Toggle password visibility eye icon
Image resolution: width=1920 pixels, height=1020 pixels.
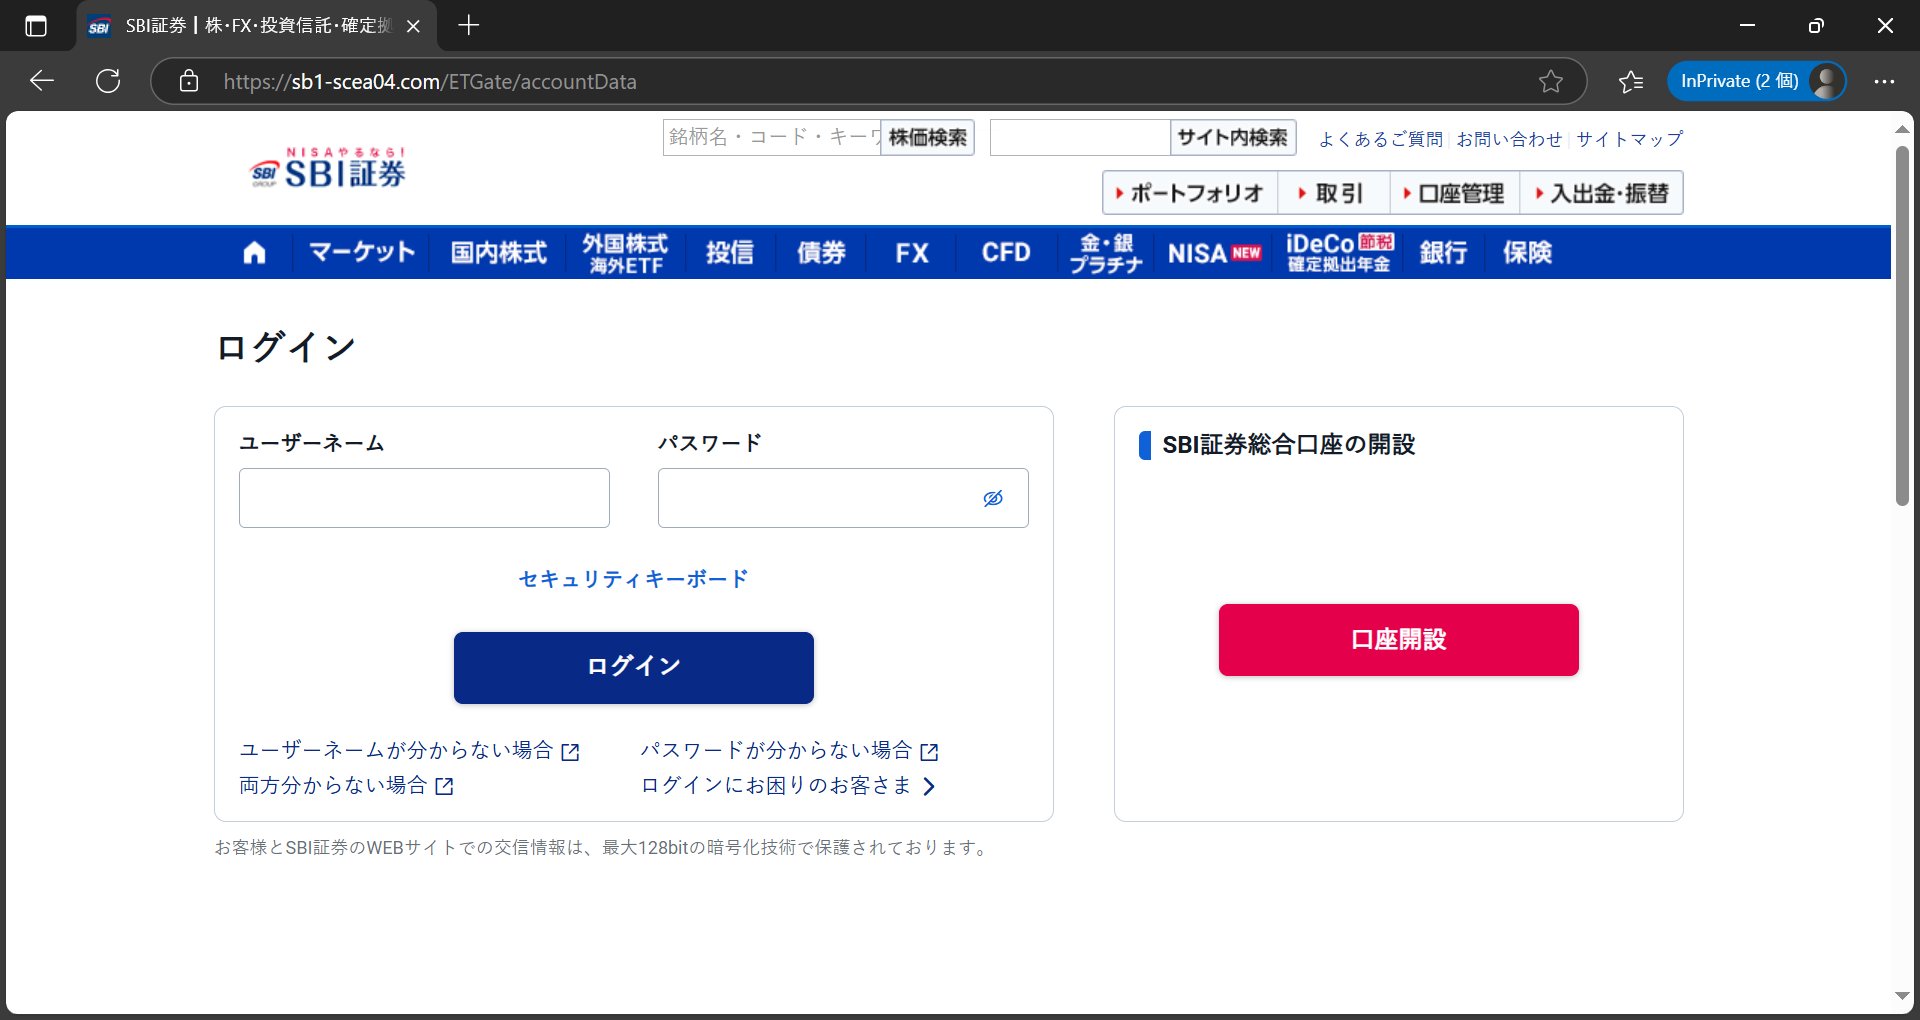pyautogui.click(x=993, y=498)
